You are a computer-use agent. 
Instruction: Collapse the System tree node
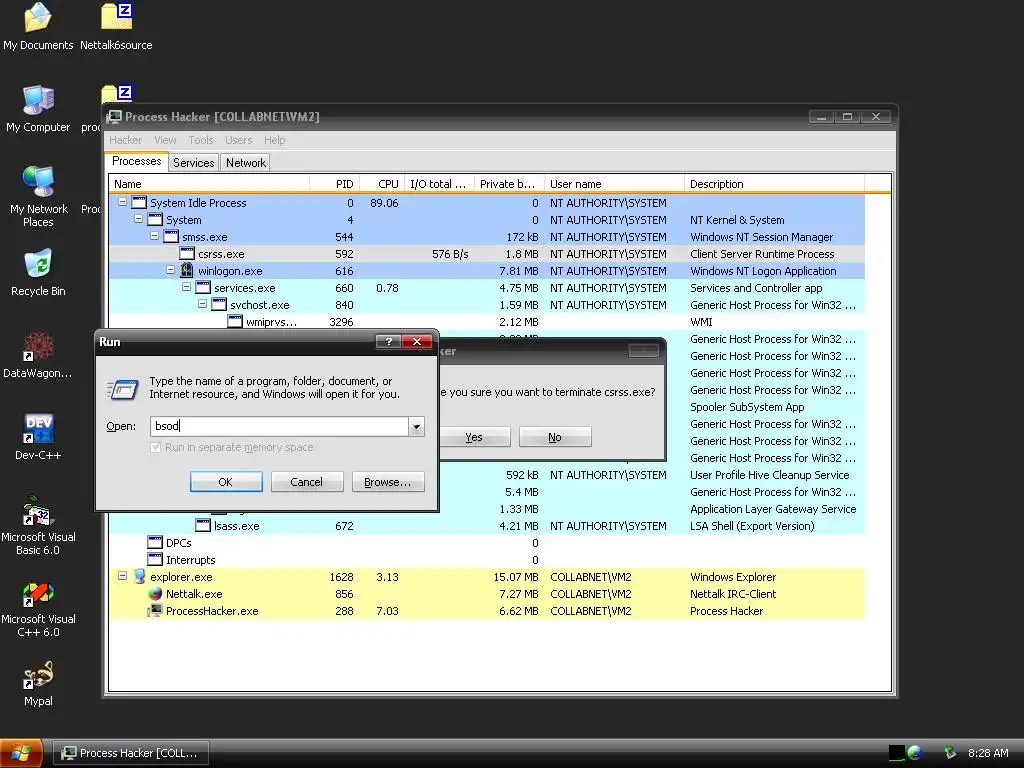click(x=138, y=219)
